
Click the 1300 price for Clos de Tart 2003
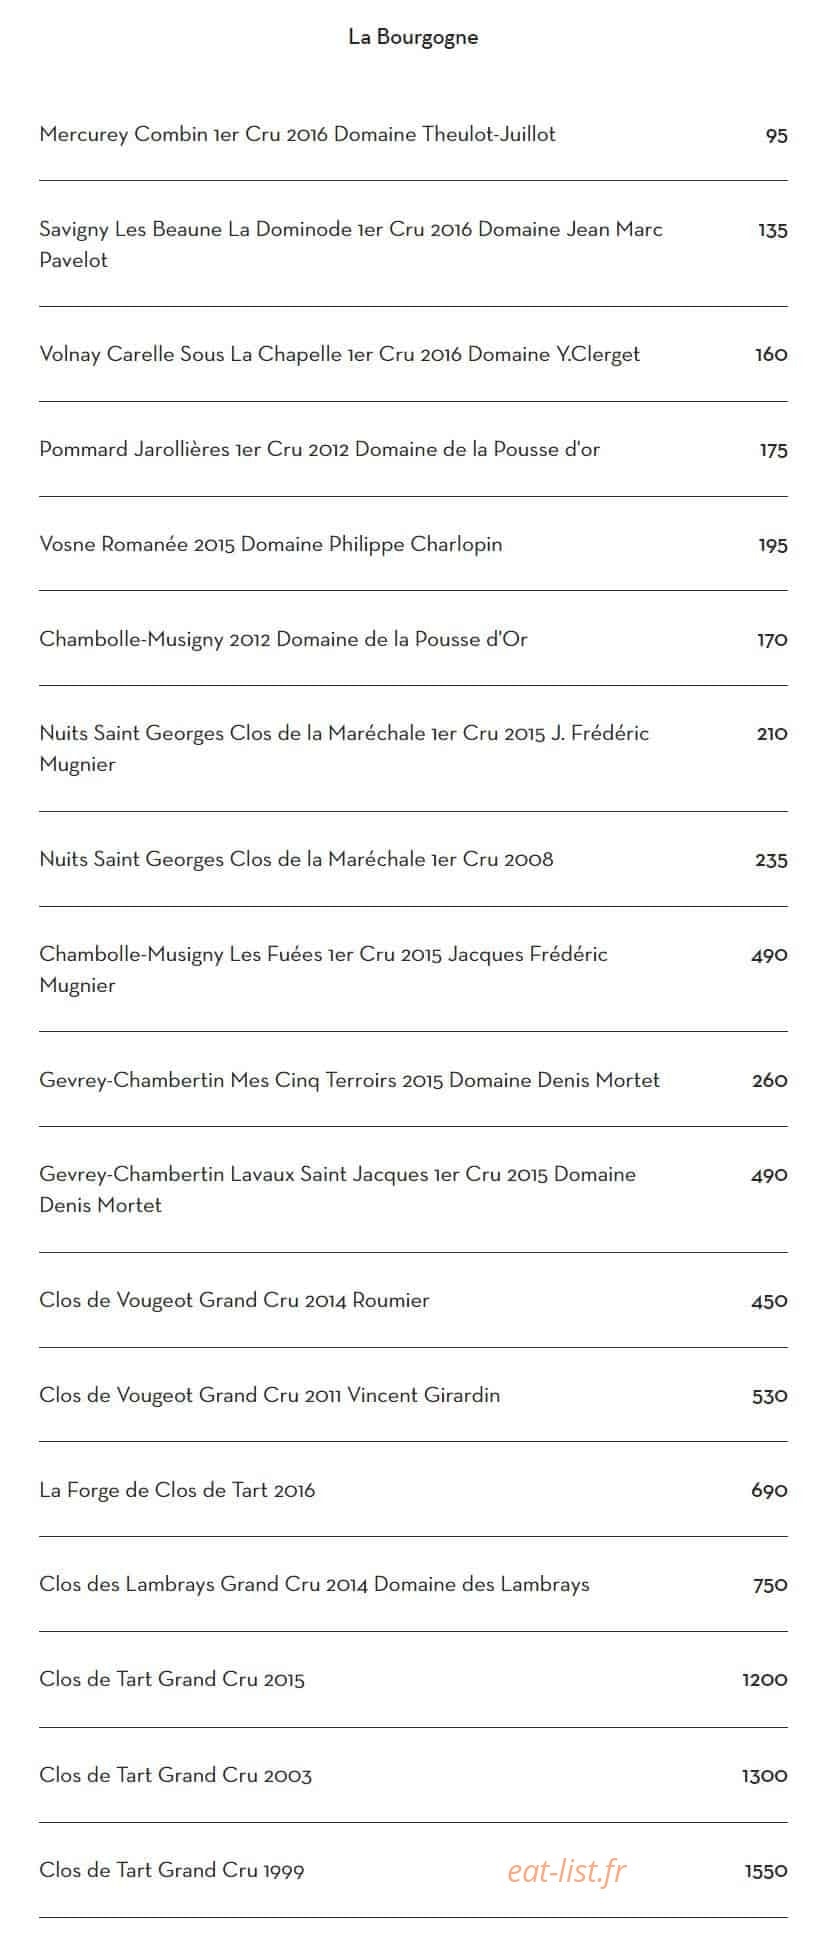(x=764, y=1776)
